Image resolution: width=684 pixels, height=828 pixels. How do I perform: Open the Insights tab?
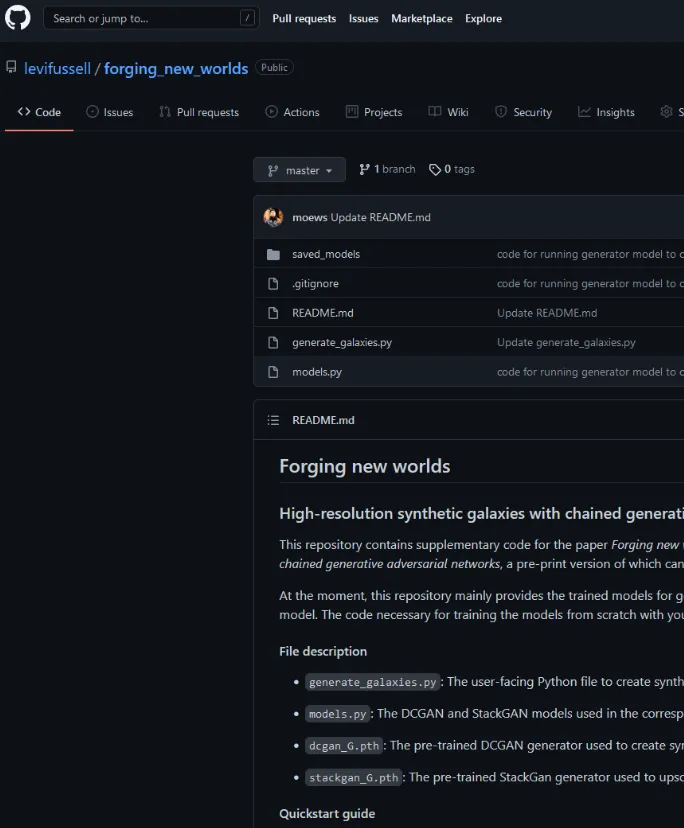click(606, 112)
